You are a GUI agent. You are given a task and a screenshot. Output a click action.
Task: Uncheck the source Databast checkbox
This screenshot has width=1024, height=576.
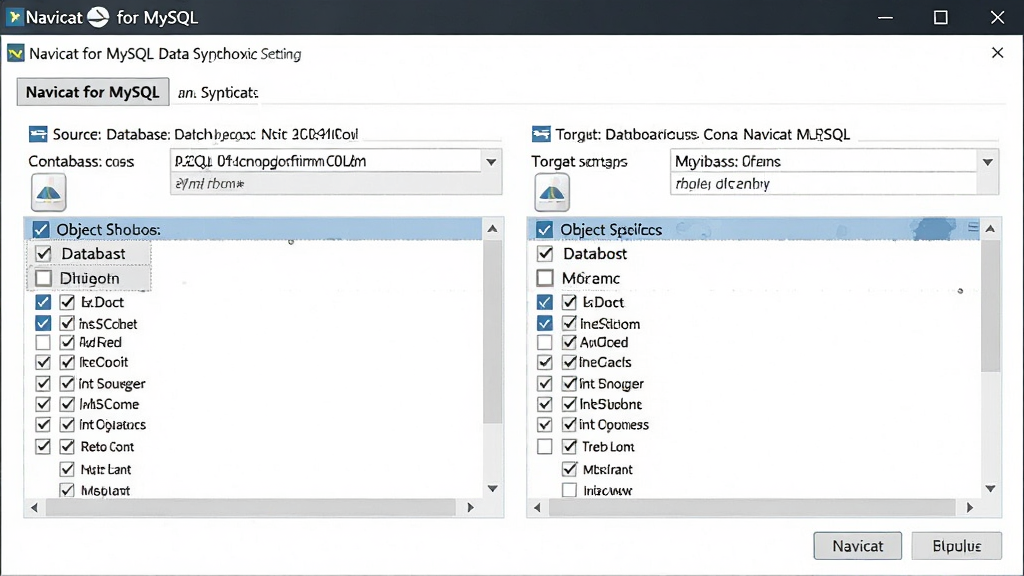click(44, 253)
